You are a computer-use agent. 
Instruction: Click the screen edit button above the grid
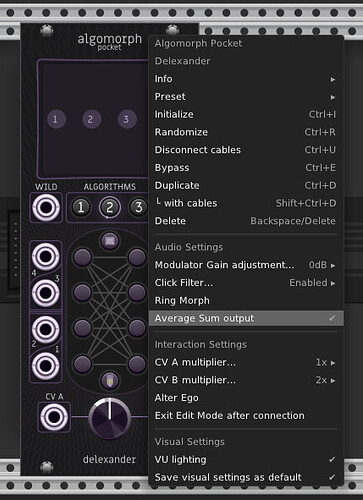tap(110, 240)
